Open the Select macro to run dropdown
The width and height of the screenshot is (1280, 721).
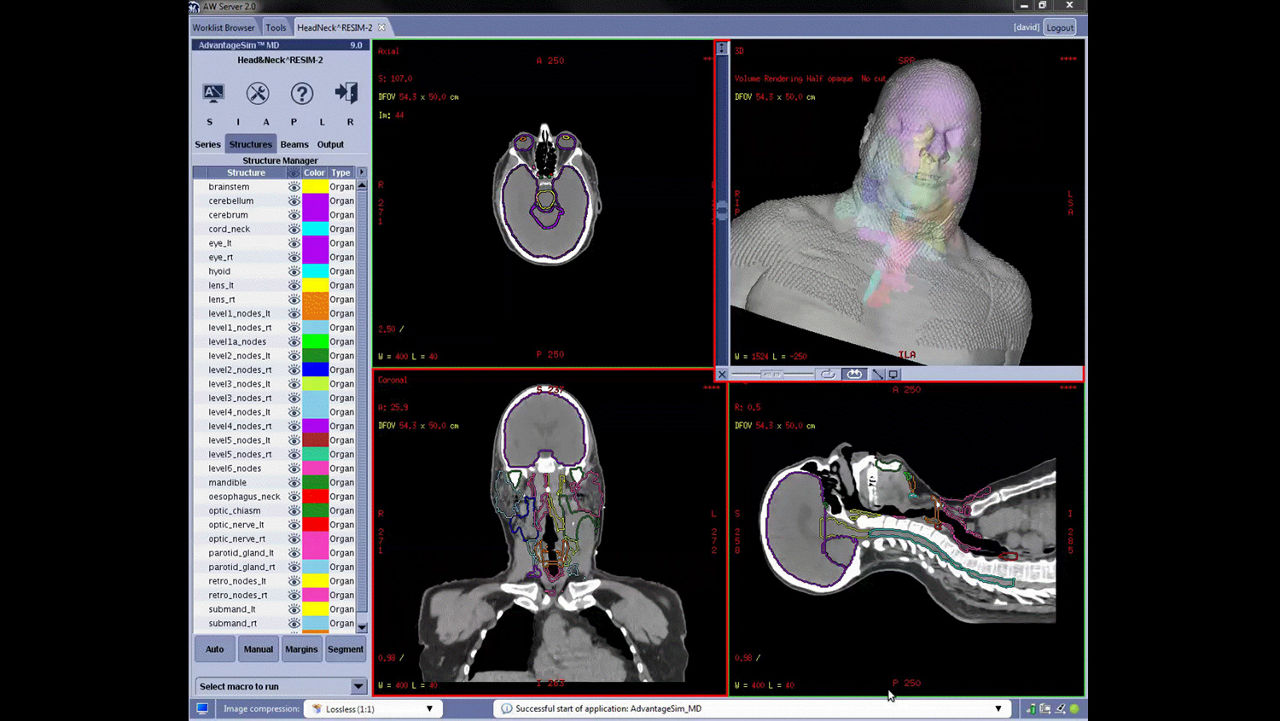click(x=281, y=686)
